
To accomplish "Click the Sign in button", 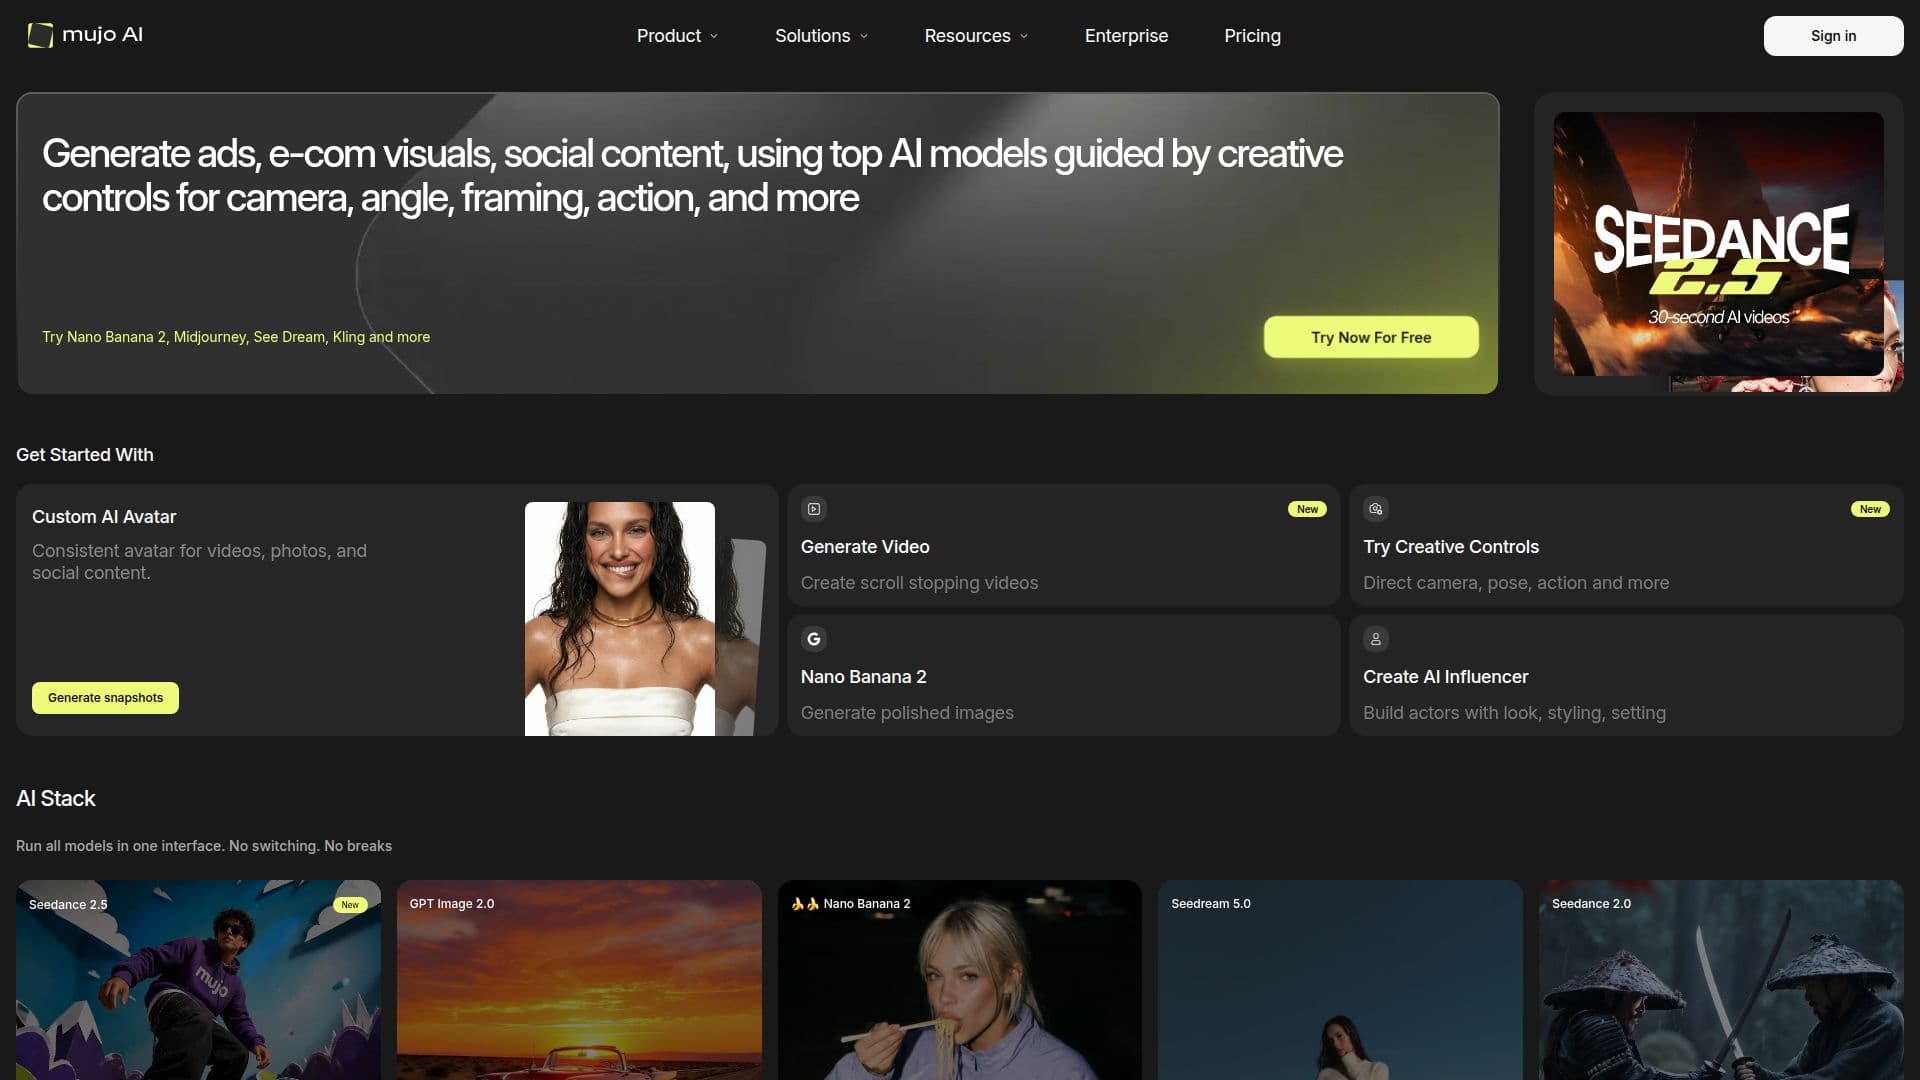I will (1833, 36).
